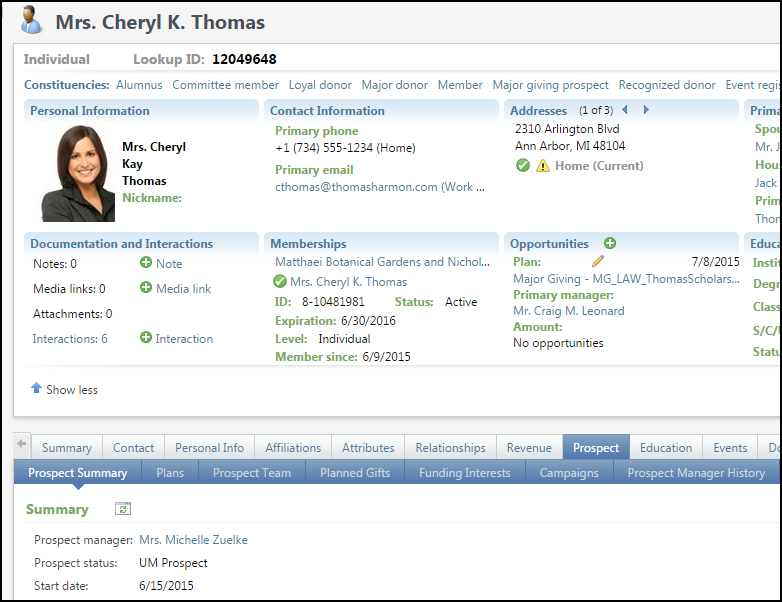The width and height of the screenshot is (782, 602).
Task: Open the Plans sub-tab
Action: pyautogui.click(x=170, y=472)
